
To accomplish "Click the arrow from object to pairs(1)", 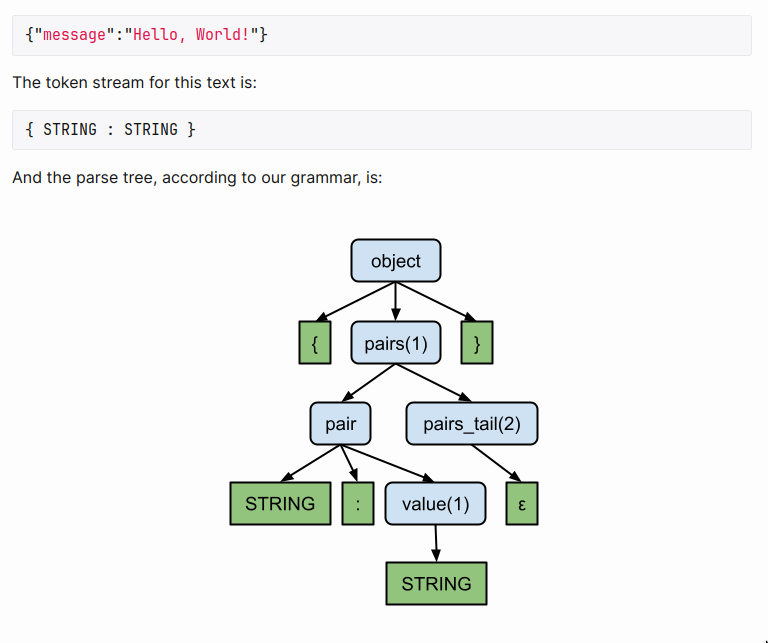I will 395,300.
